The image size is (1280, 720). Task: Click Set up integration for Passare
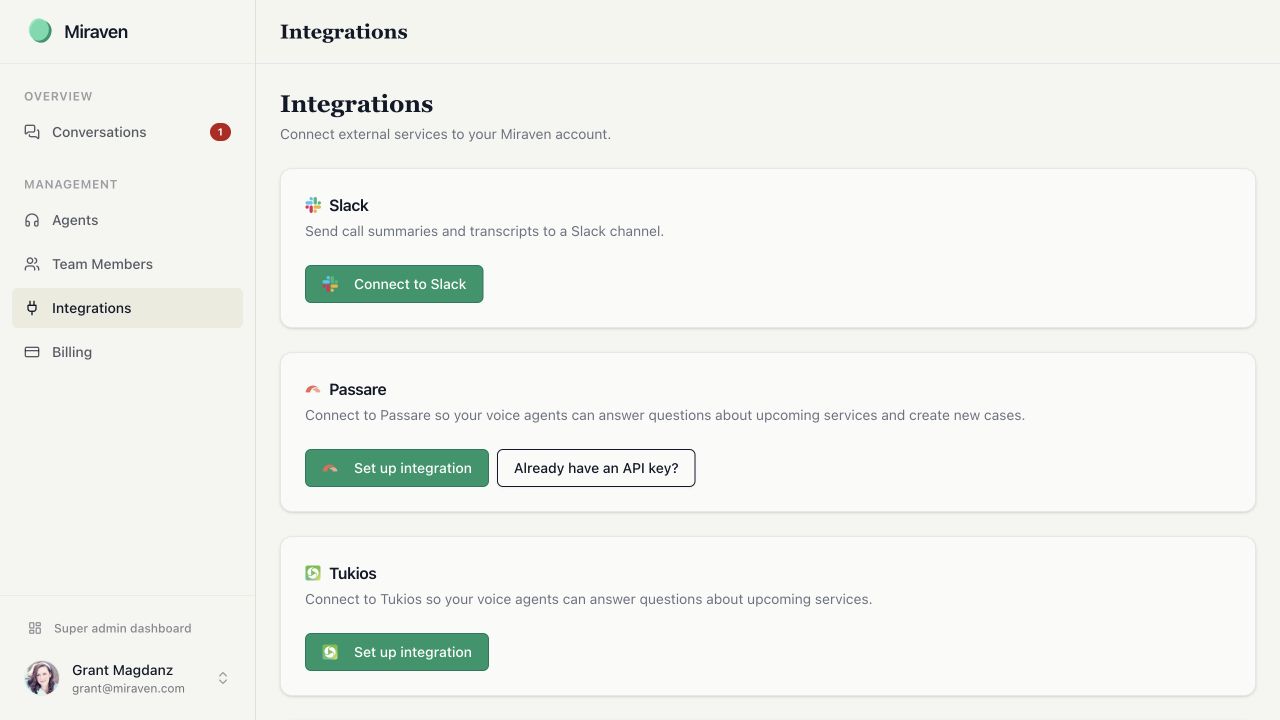(397, 468)
